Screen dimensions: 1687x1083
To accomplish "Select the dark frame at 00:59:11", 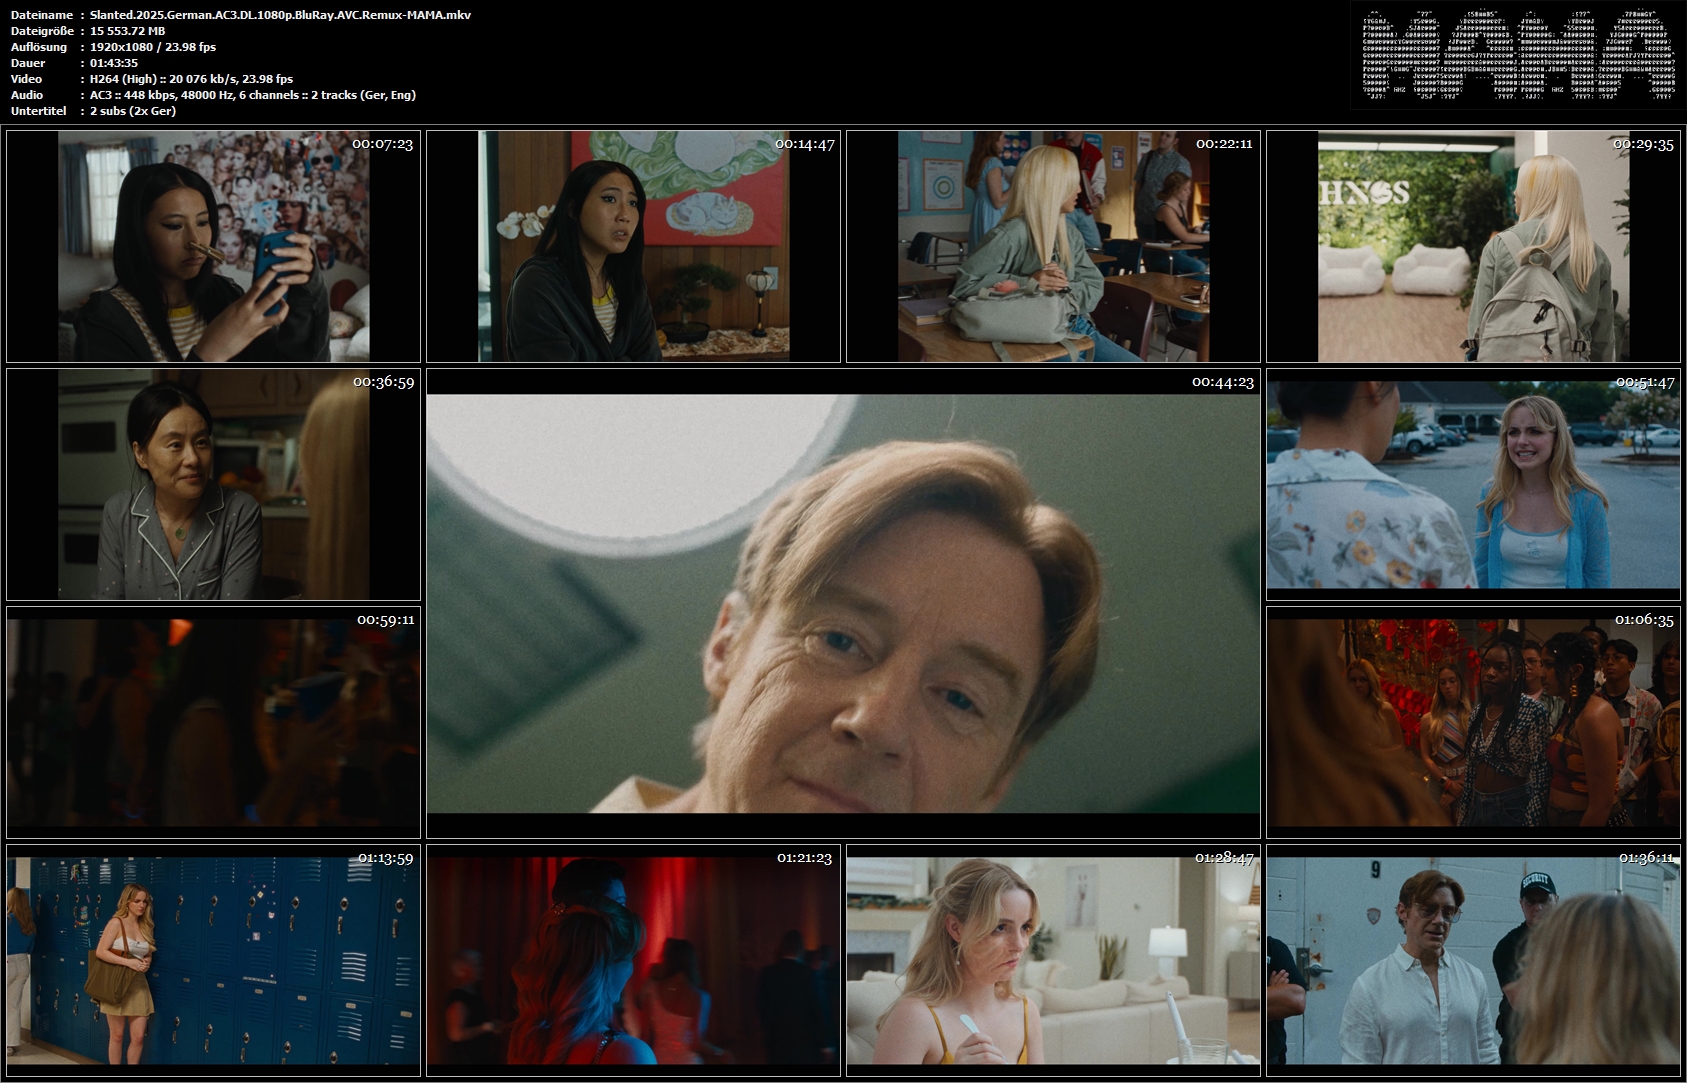I will [x=213, y=722].
